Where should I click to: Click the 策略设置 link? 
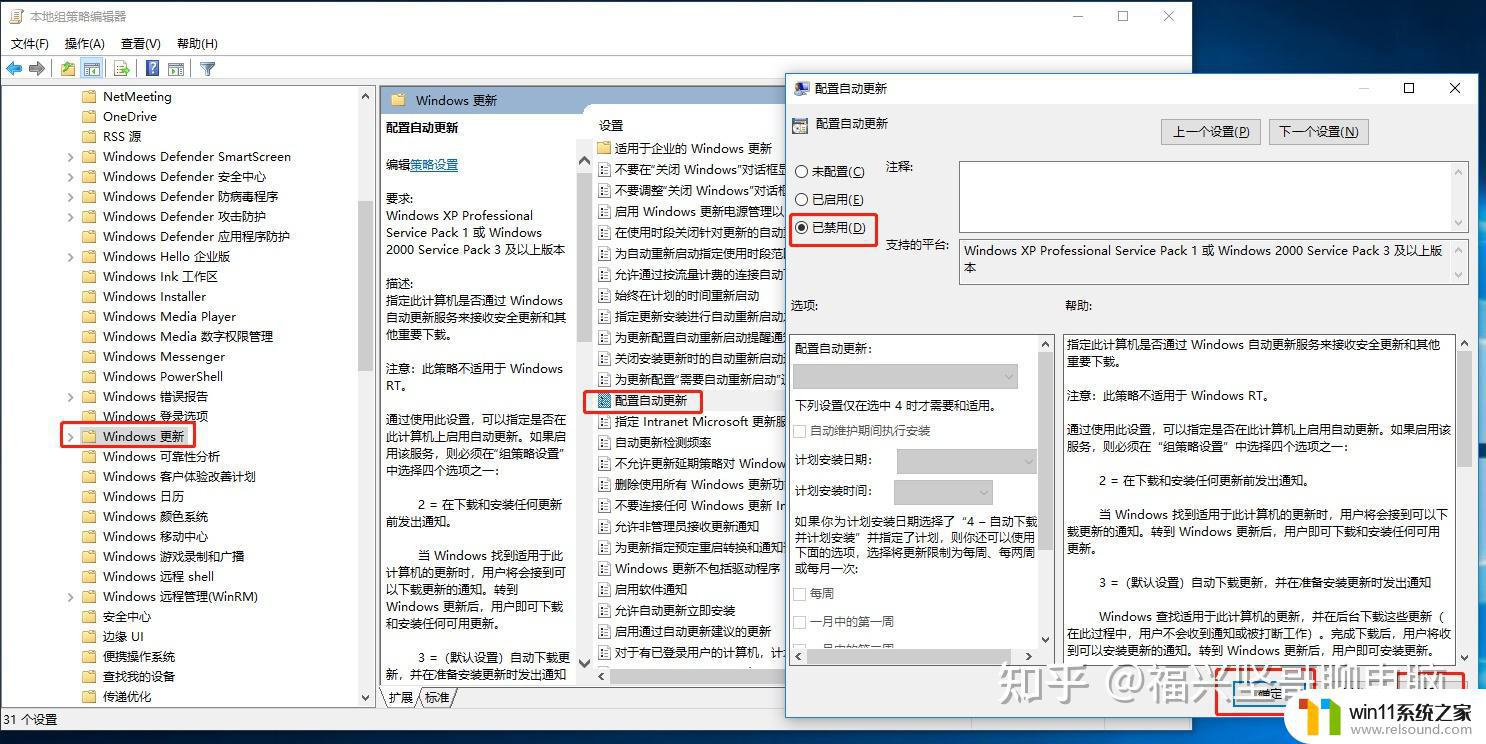(434, 165)
